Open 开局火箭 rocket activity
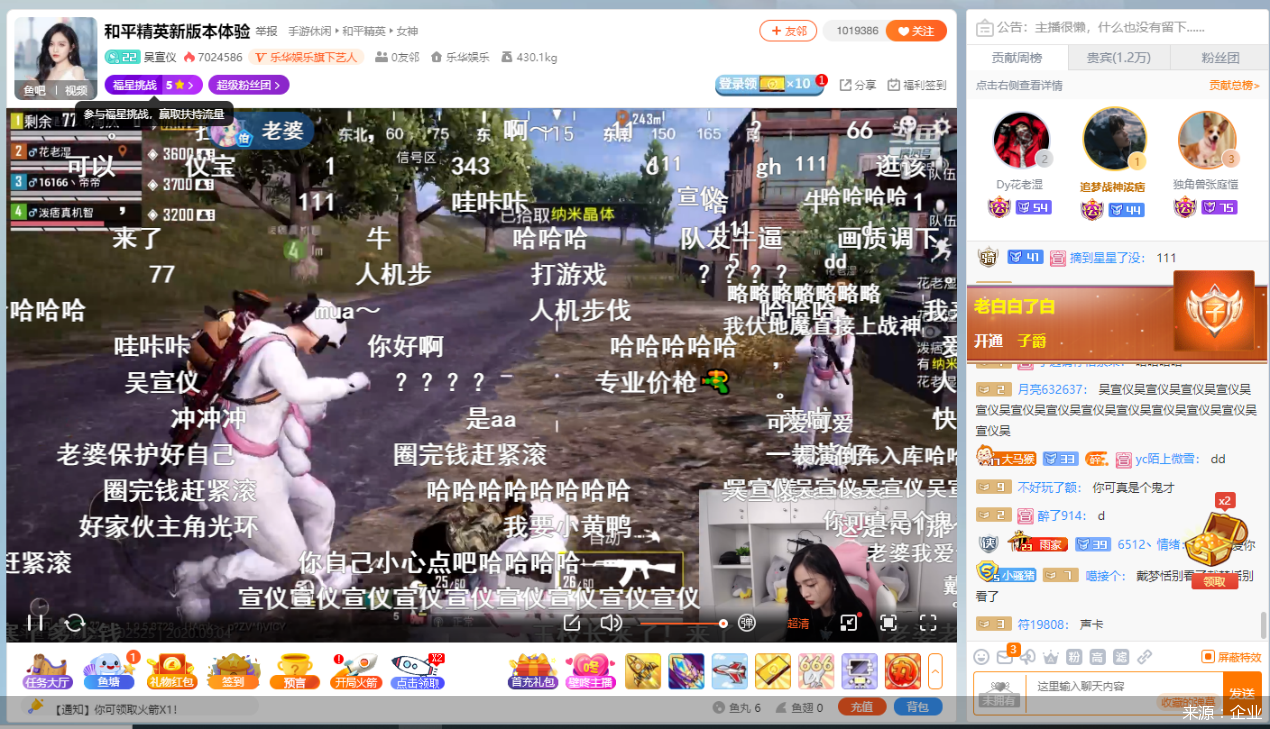 pyautogui.click(x=356, y=671)
